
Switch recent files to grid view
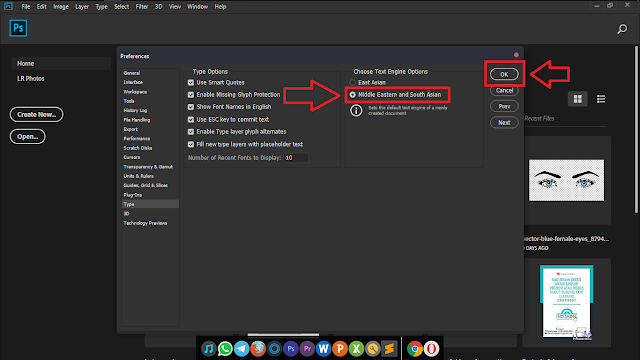pos(578,99)
